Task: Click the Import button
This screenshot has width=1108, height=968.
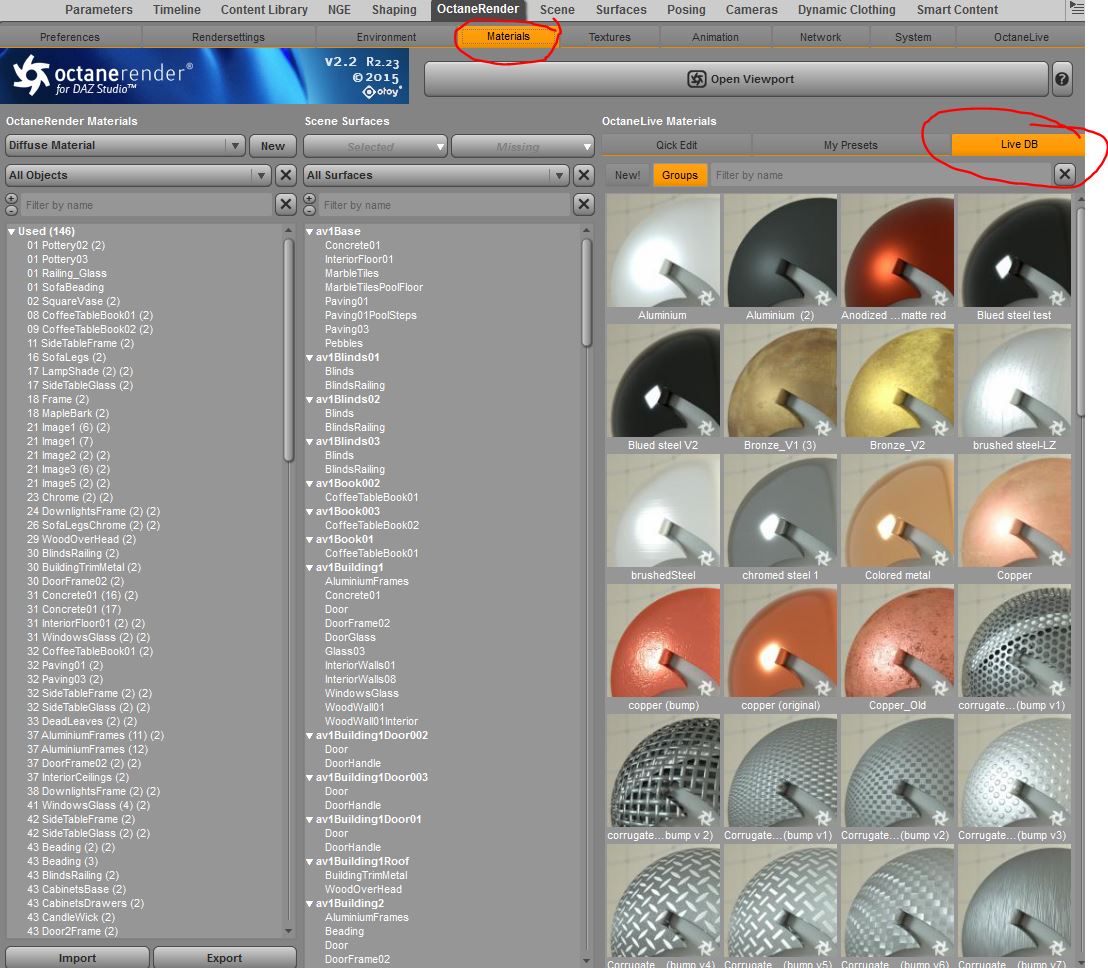Action: (78, 957)
